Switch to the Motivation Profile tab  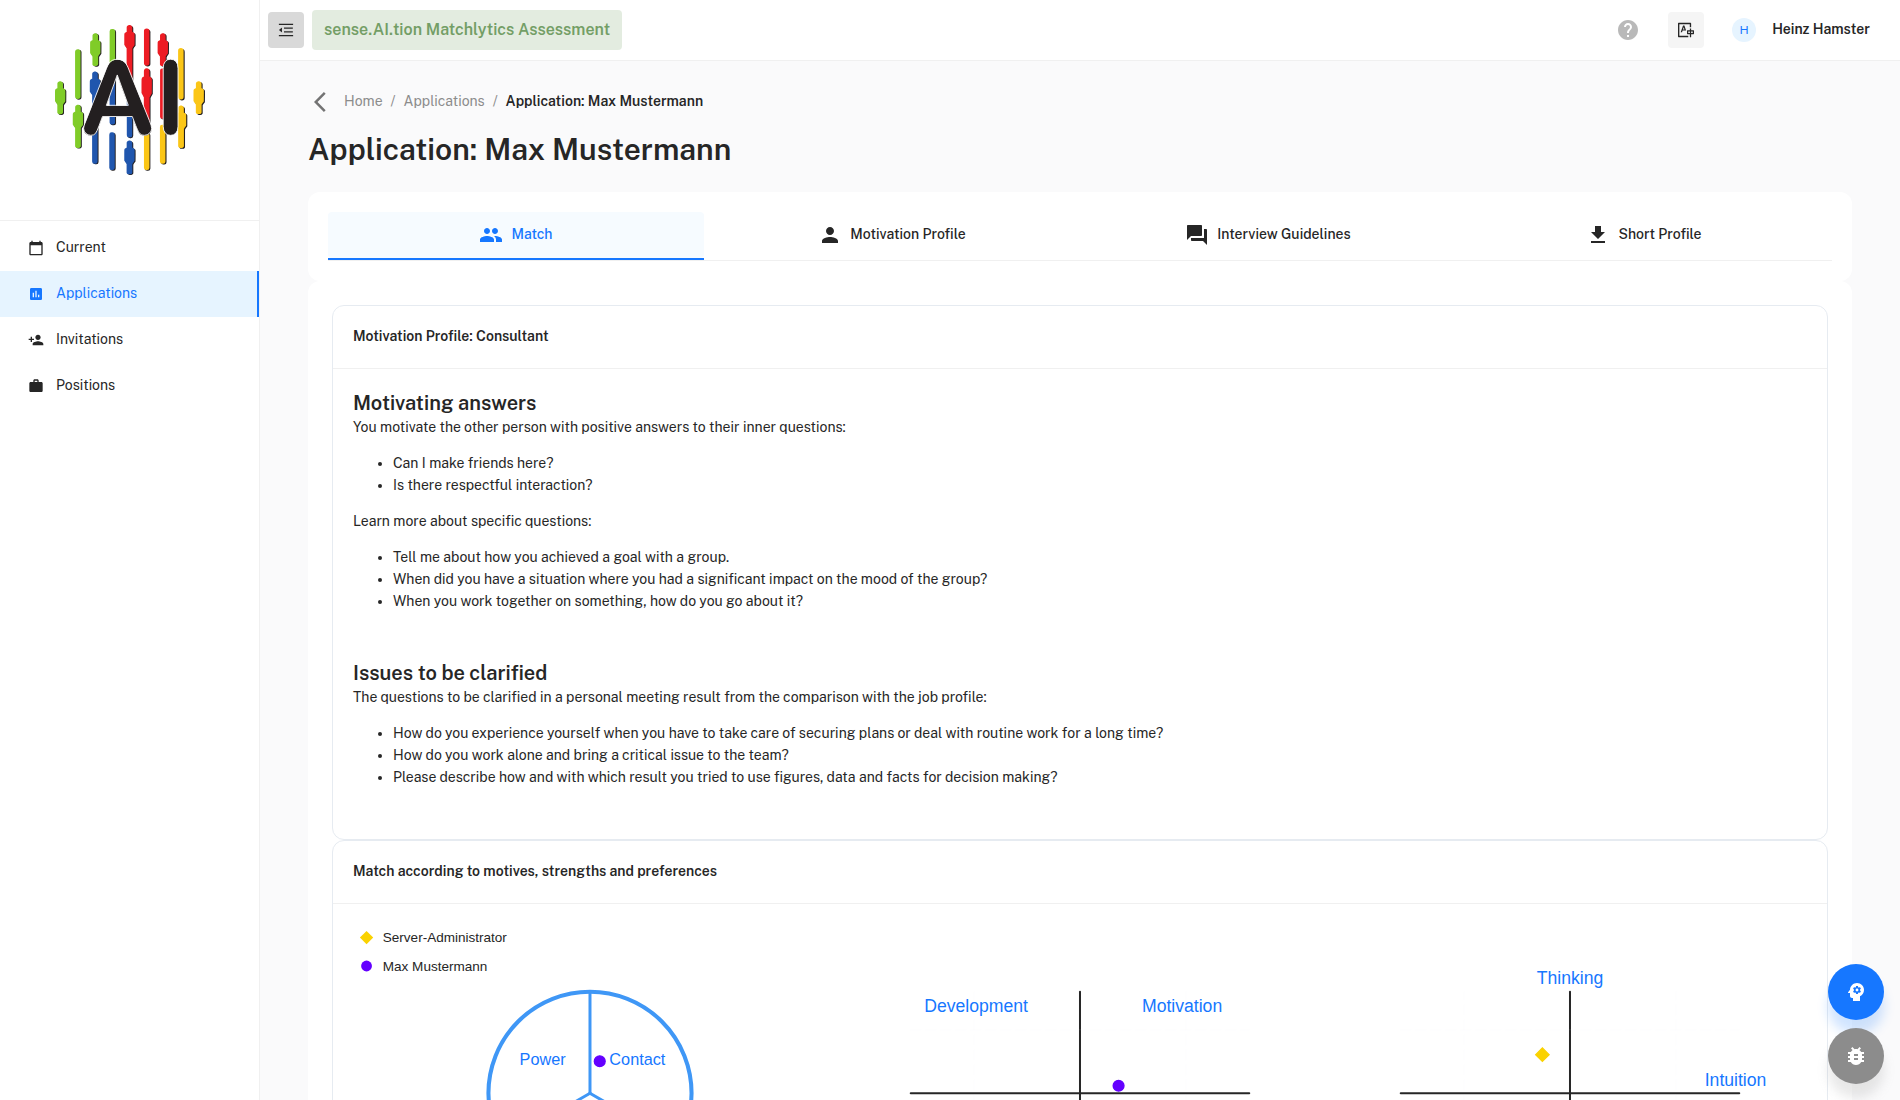[x=892, y=234]
